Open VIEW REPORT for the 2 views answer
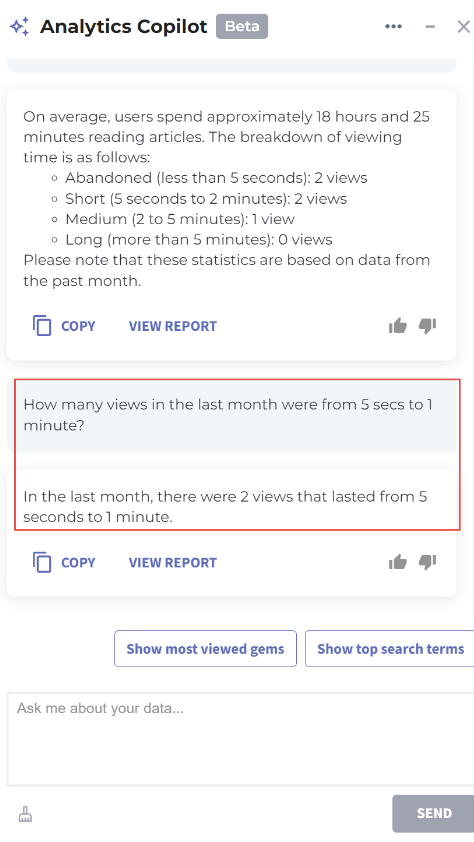The height and width of the screenshot is (842, 474). coord(173,562)
